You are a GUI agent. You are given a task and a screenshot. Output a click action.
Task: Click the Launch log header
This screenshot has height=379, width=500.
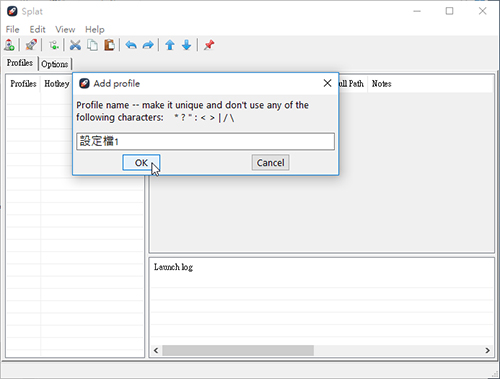(x=173, y=267)
